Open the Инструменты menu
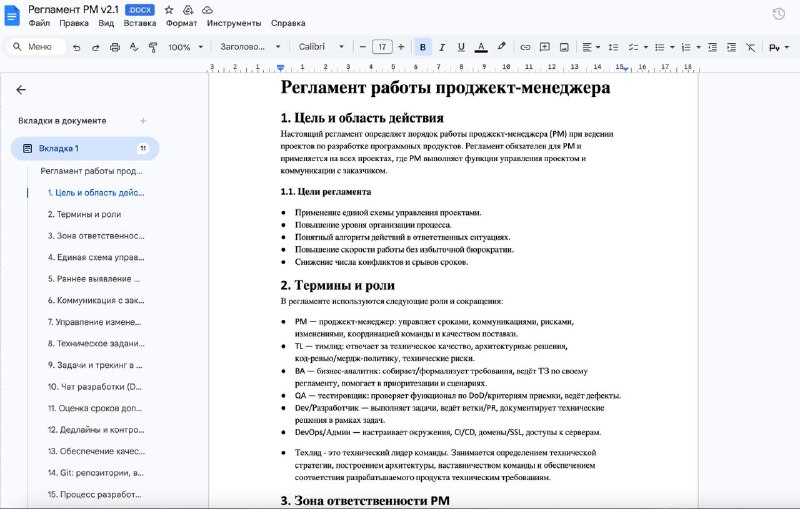The image size is (800, 509). 234,22
